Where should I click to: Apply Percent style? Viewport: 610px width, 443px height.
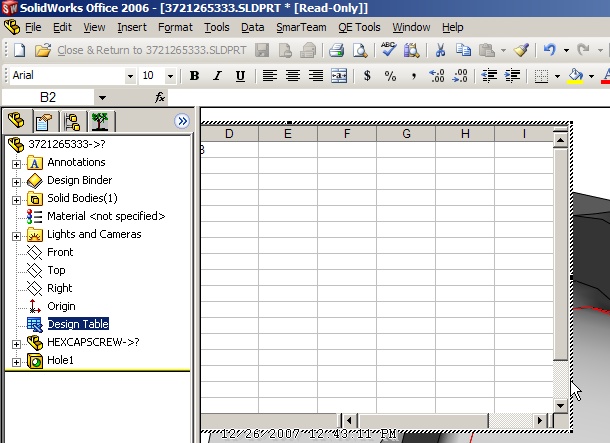(x=390, y=76)
